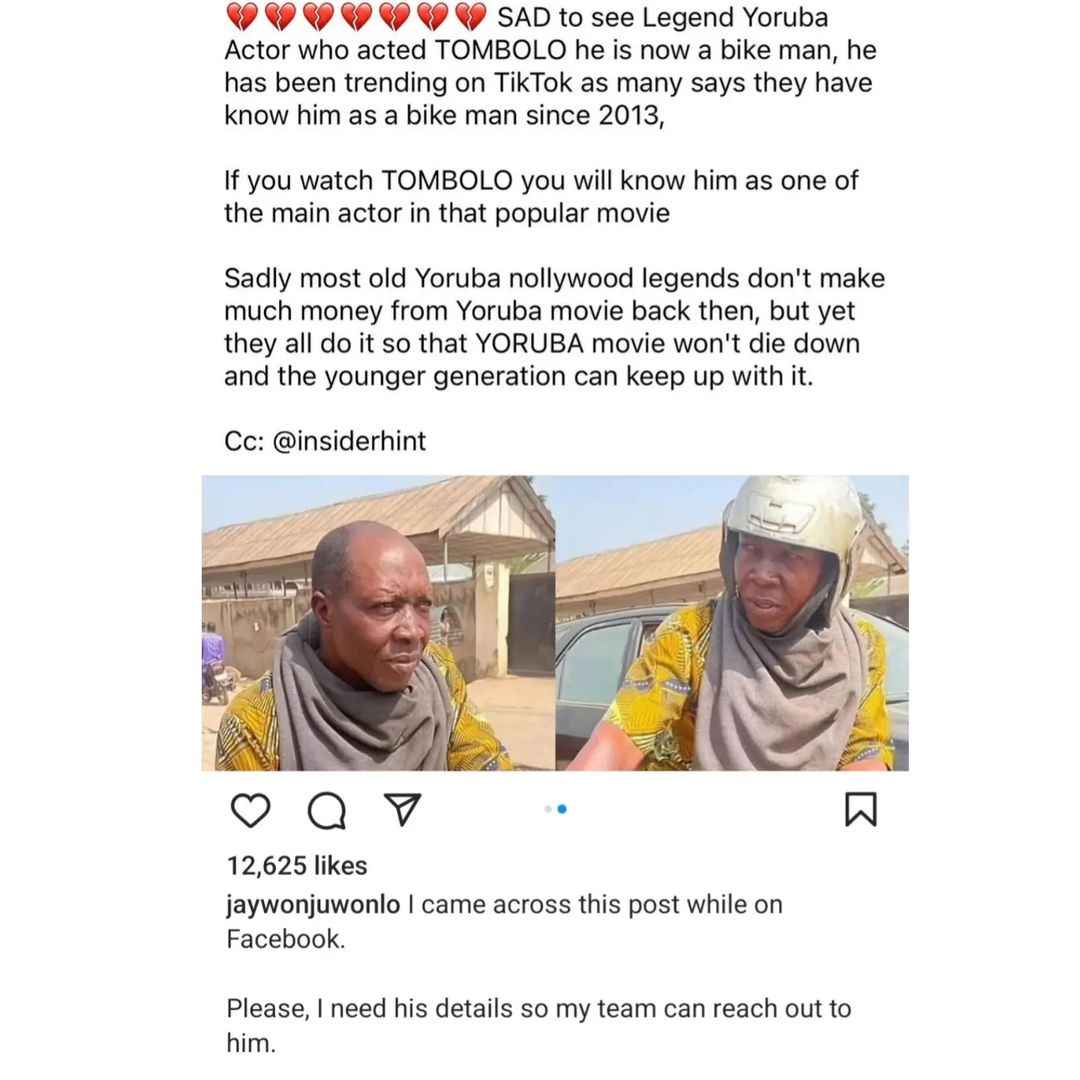Tap the first carousel page dot
The image size is (1080, 1080).
(548, 809)
